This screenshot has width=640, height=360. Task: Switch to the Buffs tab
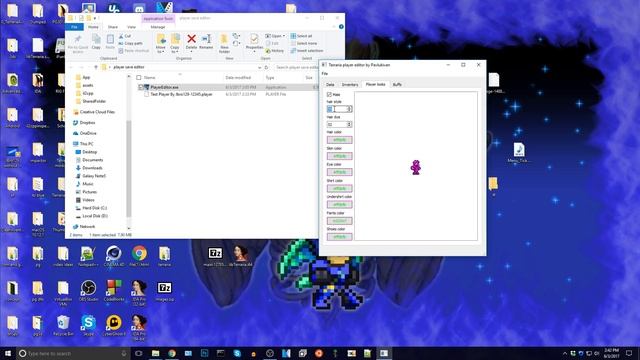(x=397, y=84)
